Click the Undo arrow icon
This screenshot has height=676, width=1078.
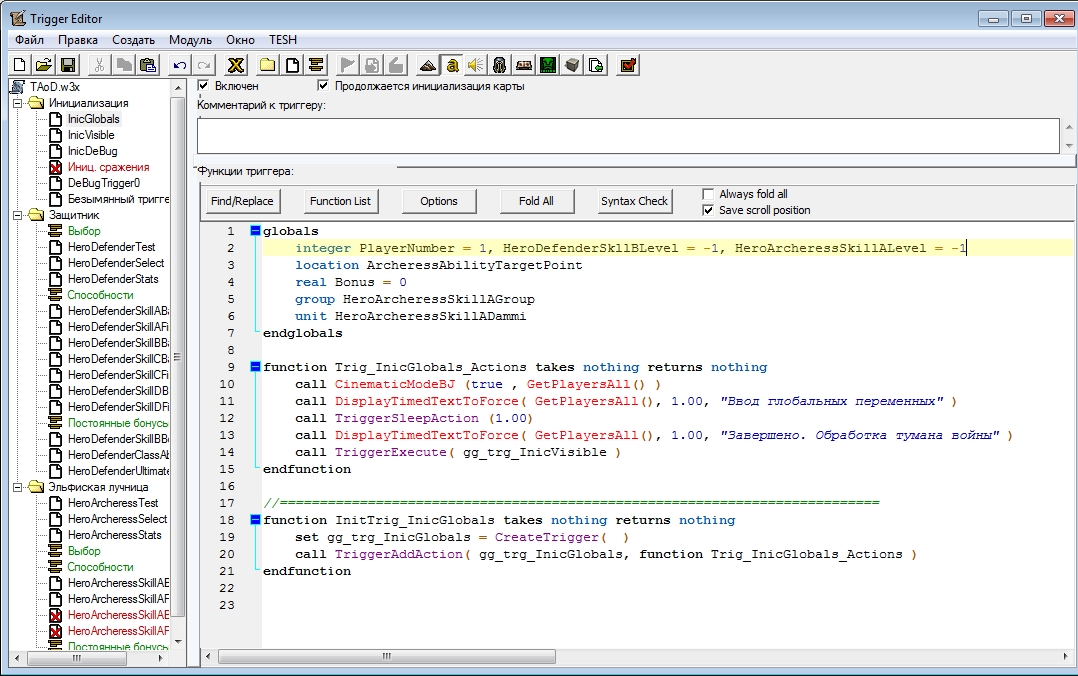click(x=180, y=65)
